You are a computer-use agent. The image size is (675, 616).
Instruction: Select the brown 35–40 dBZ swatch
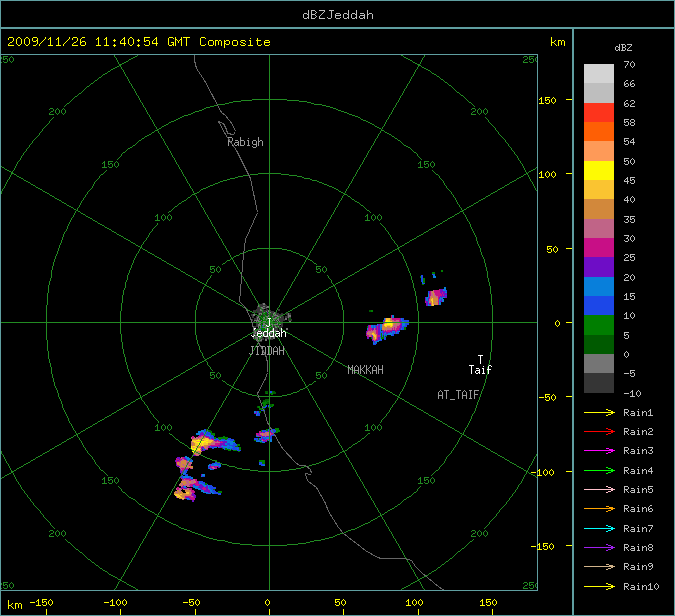tap(599, 209)
